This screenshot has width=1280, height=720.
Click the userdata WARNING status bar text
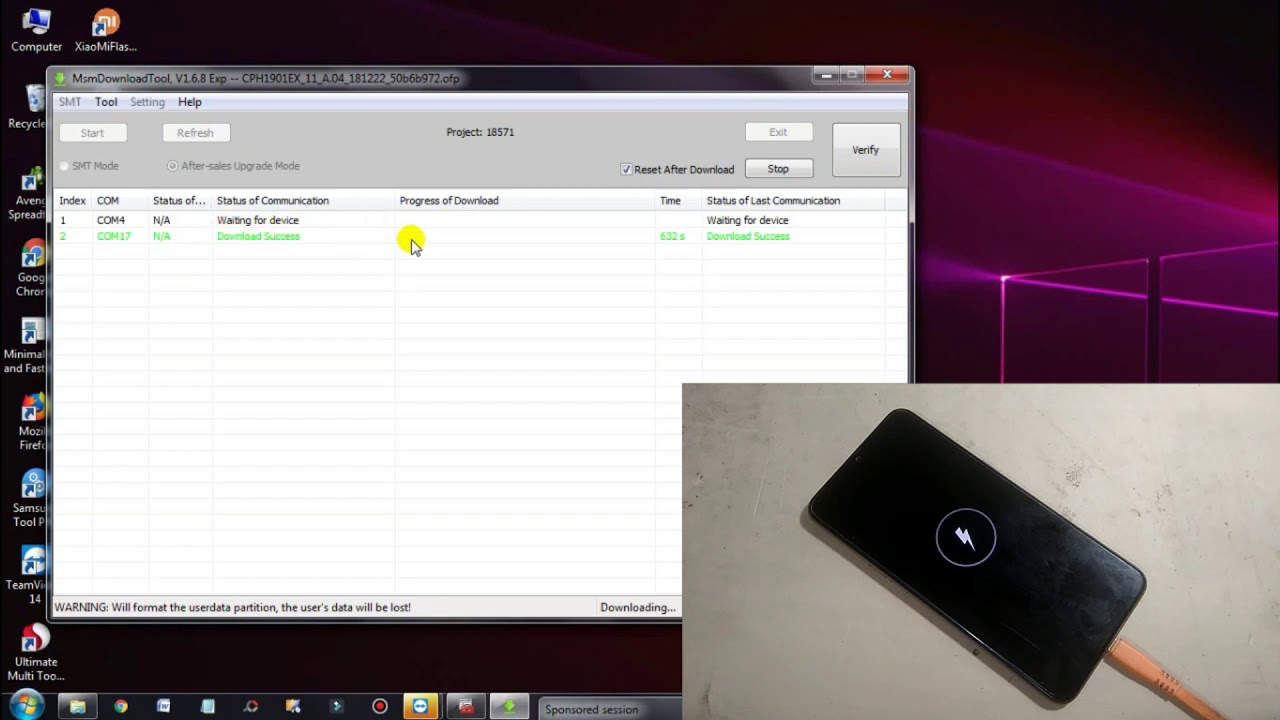click(232, 607)
